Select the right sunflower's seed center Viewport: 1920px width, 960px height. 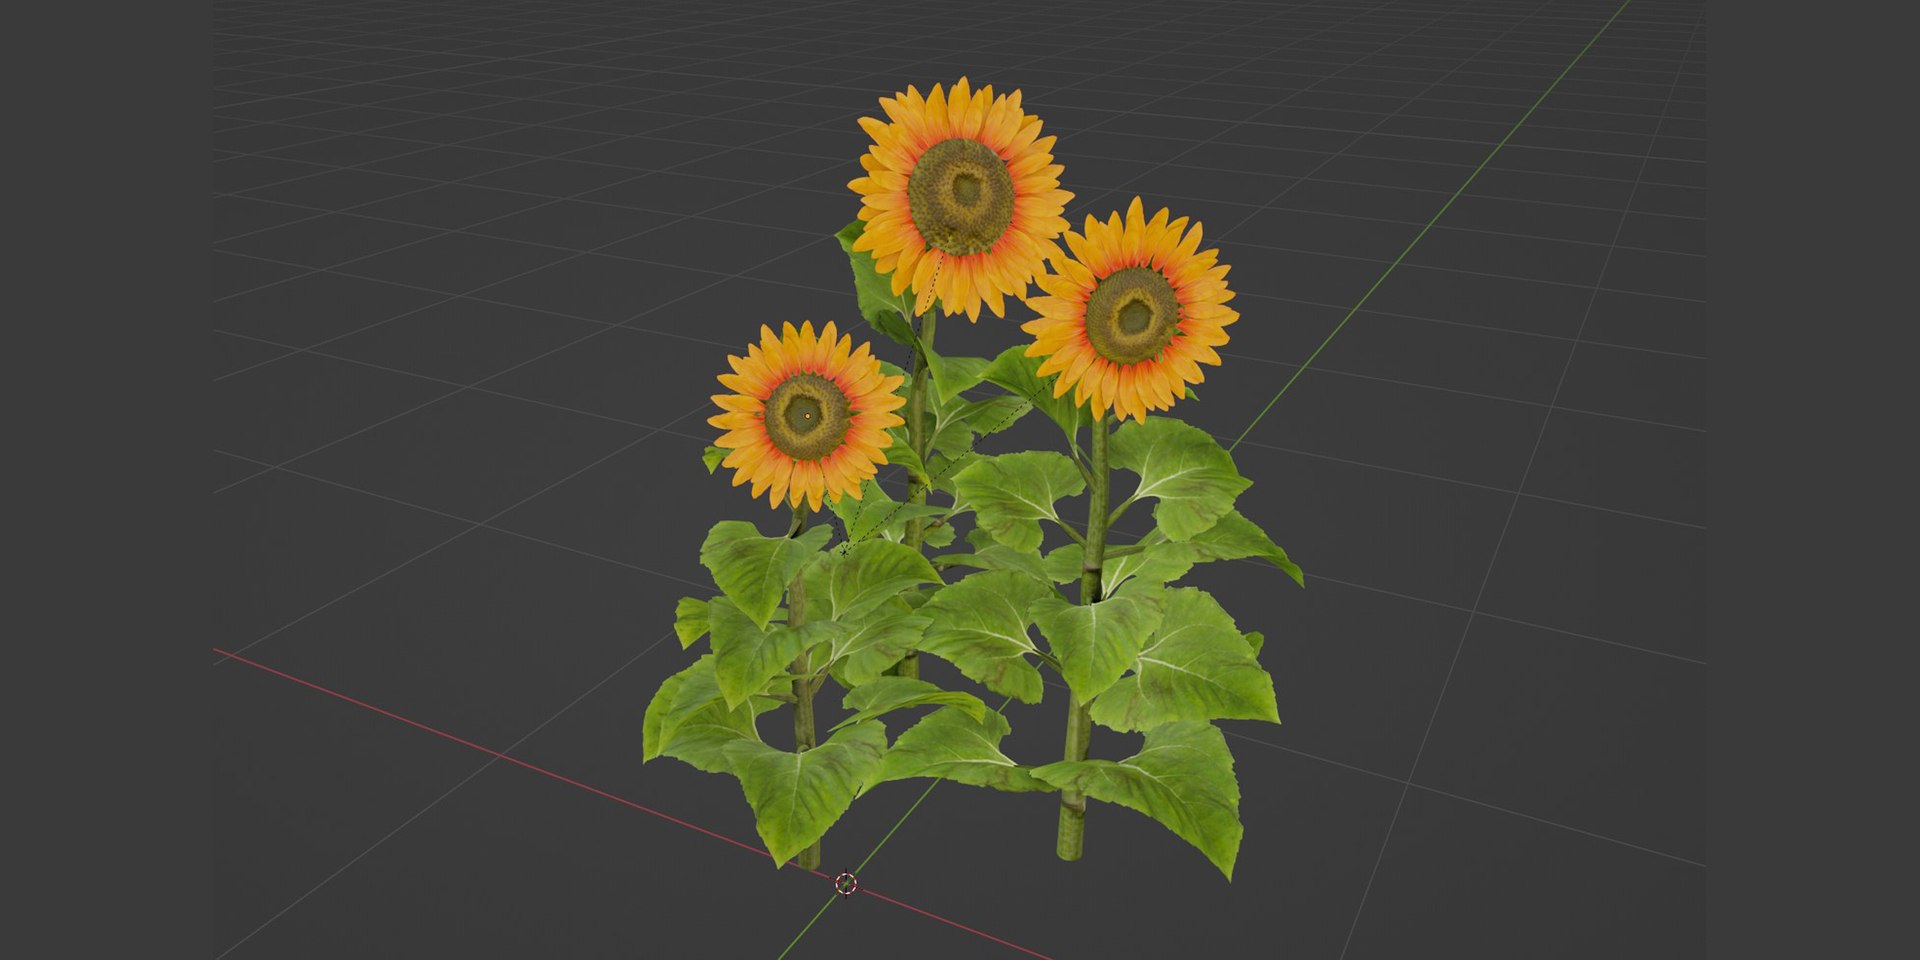tap(1133, 315)
